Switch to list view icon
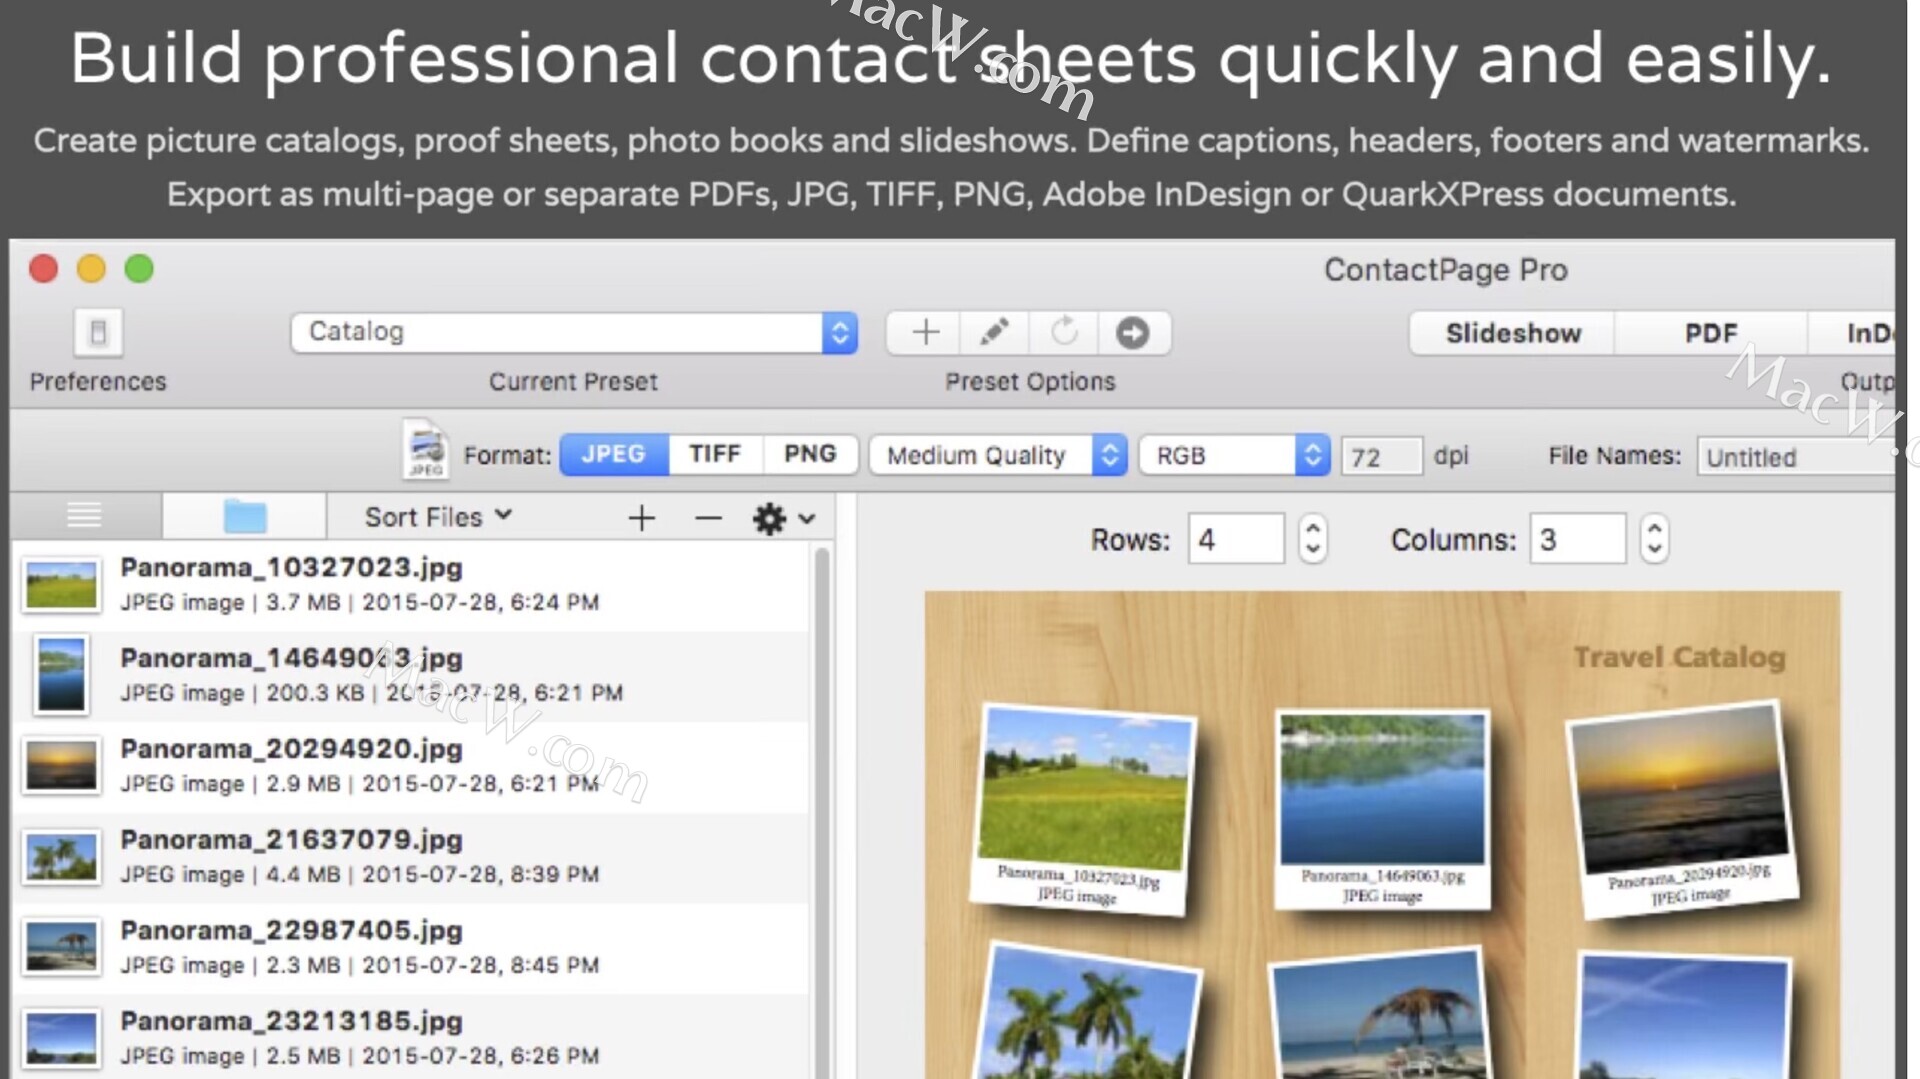This screenshot has height=1079, width=1920. [84, 516]
